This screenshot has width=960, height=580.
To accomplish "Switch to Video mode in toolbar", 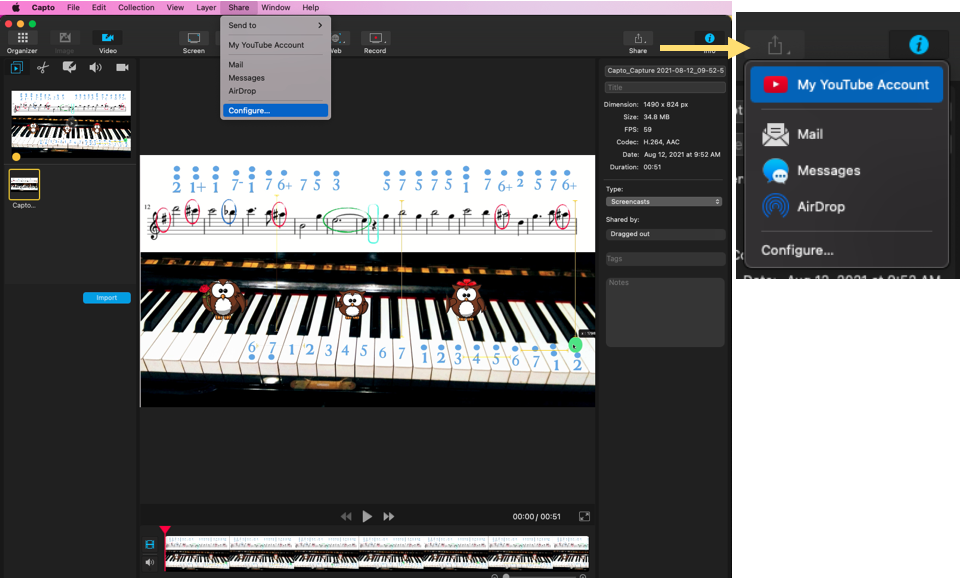I will click(107, 39).
